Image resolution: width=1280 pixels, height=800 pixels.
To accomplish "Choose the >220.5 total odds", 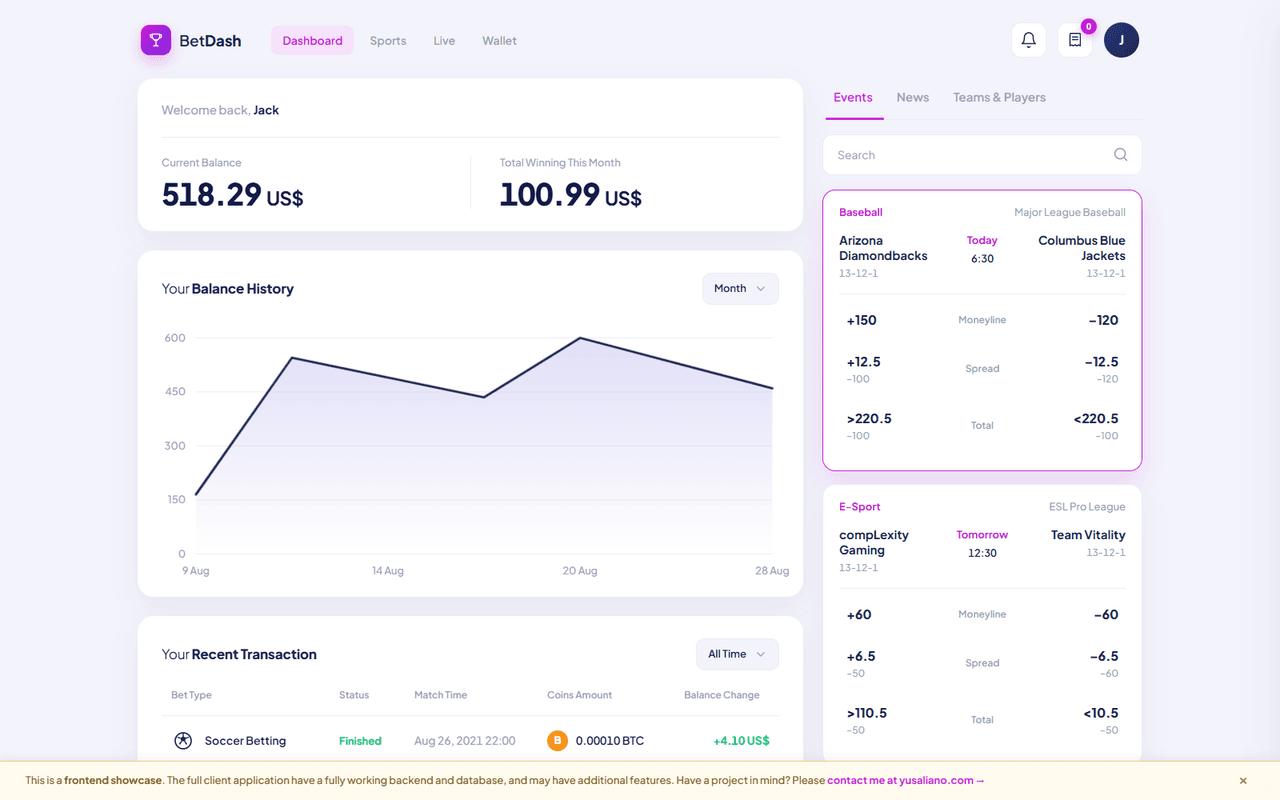I will (869, 426).
